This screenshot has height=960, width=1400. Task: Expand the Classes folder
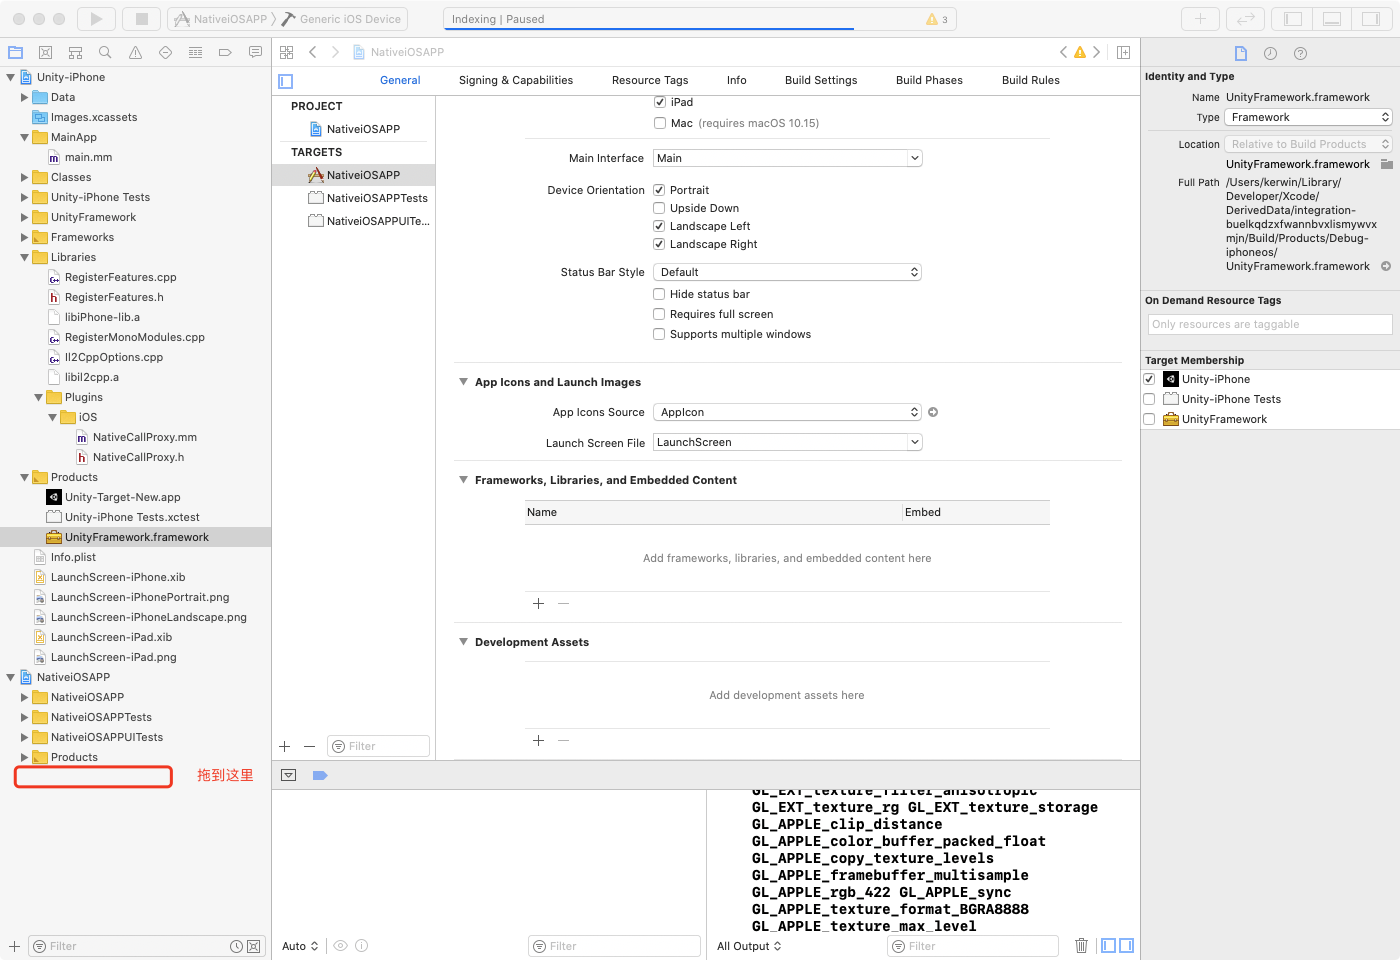pos(25,177)
